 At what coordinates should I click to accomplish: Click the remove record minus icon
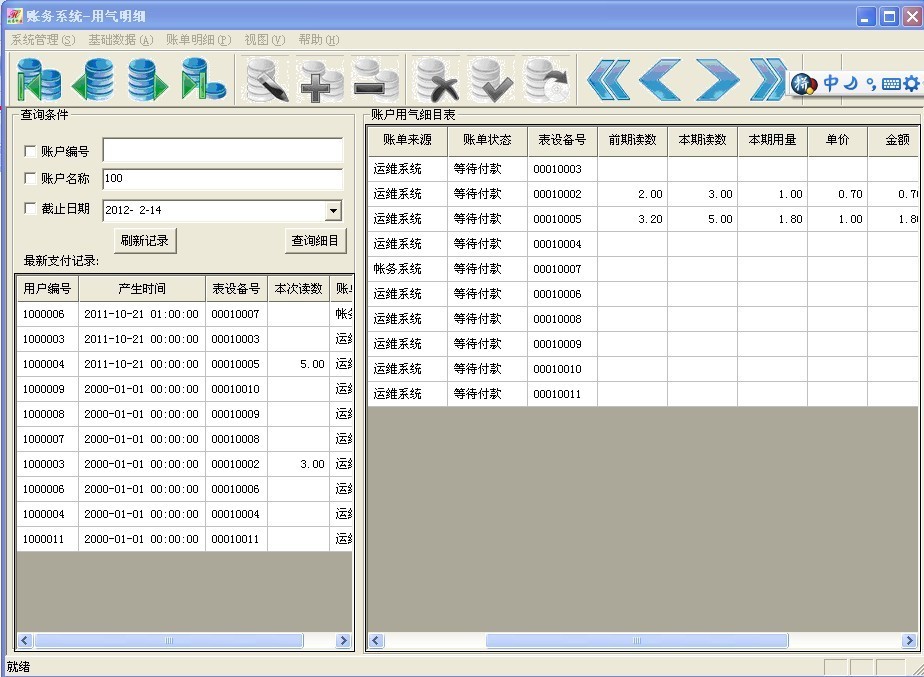tap(376, 79)
